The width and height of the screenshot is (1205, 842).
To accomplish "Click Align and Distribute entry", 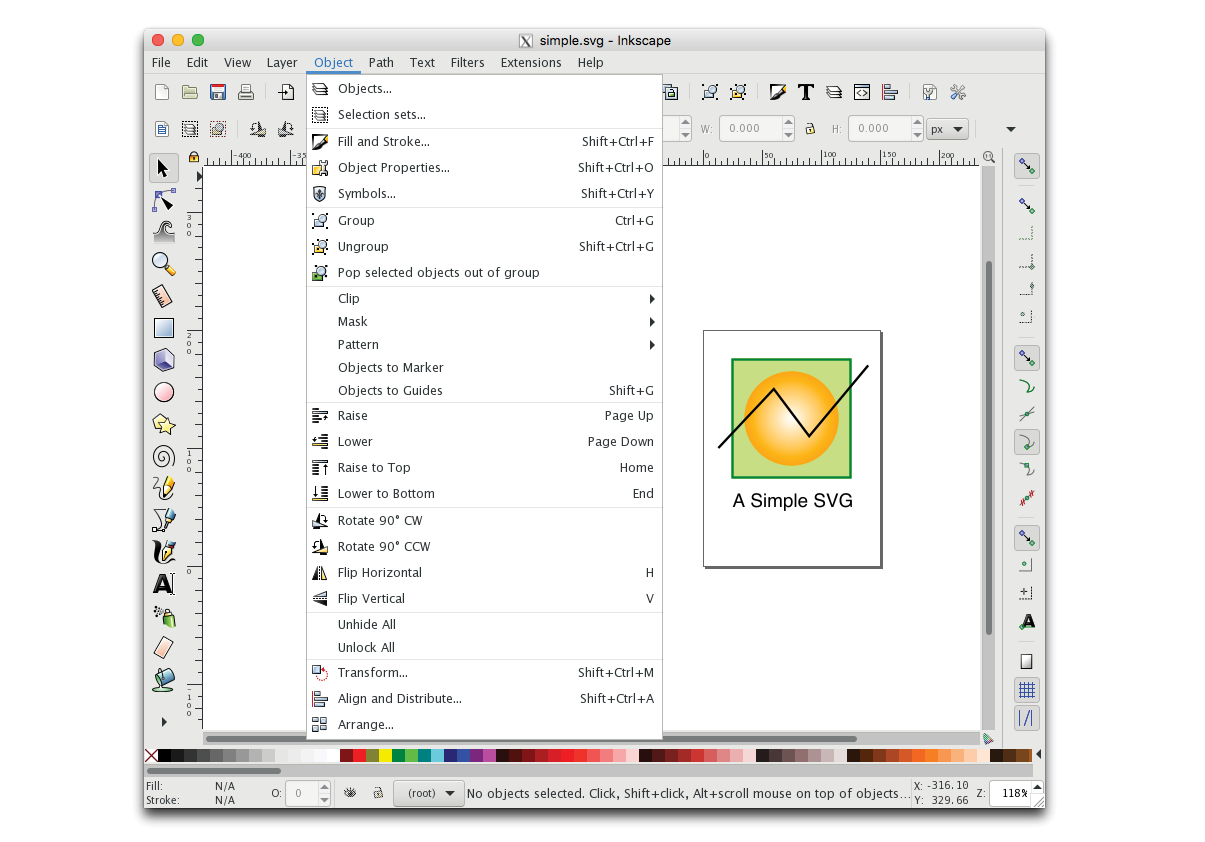I will coord(399,699).
